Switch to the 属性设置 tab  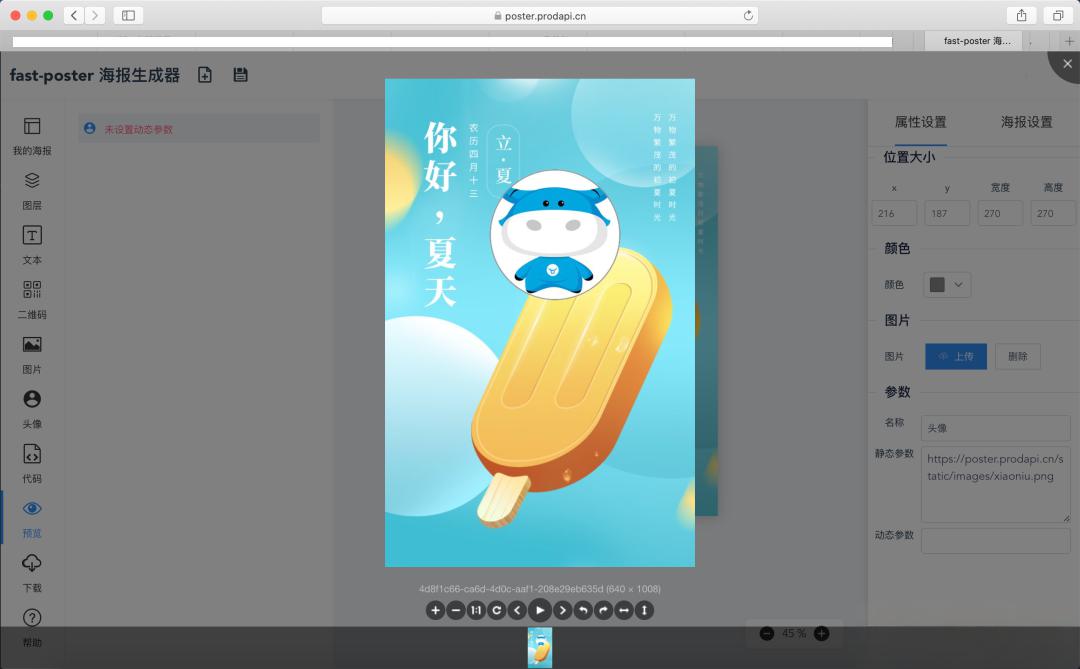[x=920, y=123]
